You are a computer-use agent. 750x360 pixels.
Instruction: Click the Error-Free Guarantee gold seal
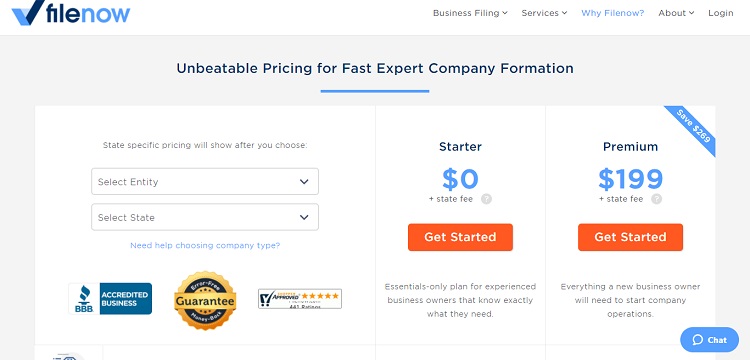(205, 300)
